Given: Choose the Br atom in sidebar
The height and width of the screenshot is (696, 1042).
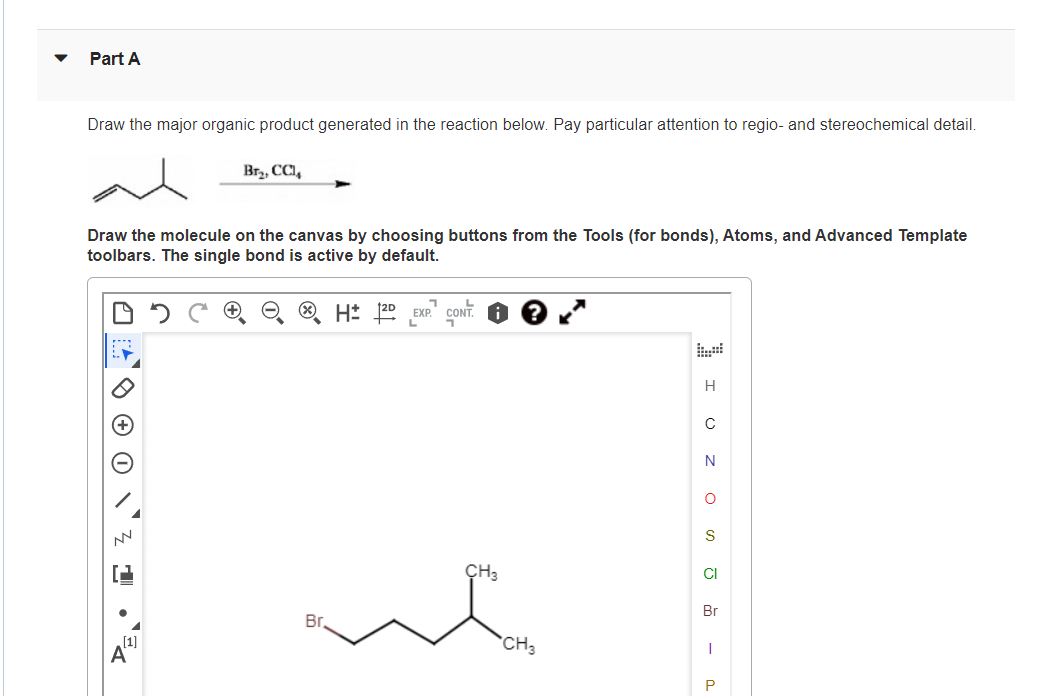Looking at the screenshot, I should coord(710,611).
